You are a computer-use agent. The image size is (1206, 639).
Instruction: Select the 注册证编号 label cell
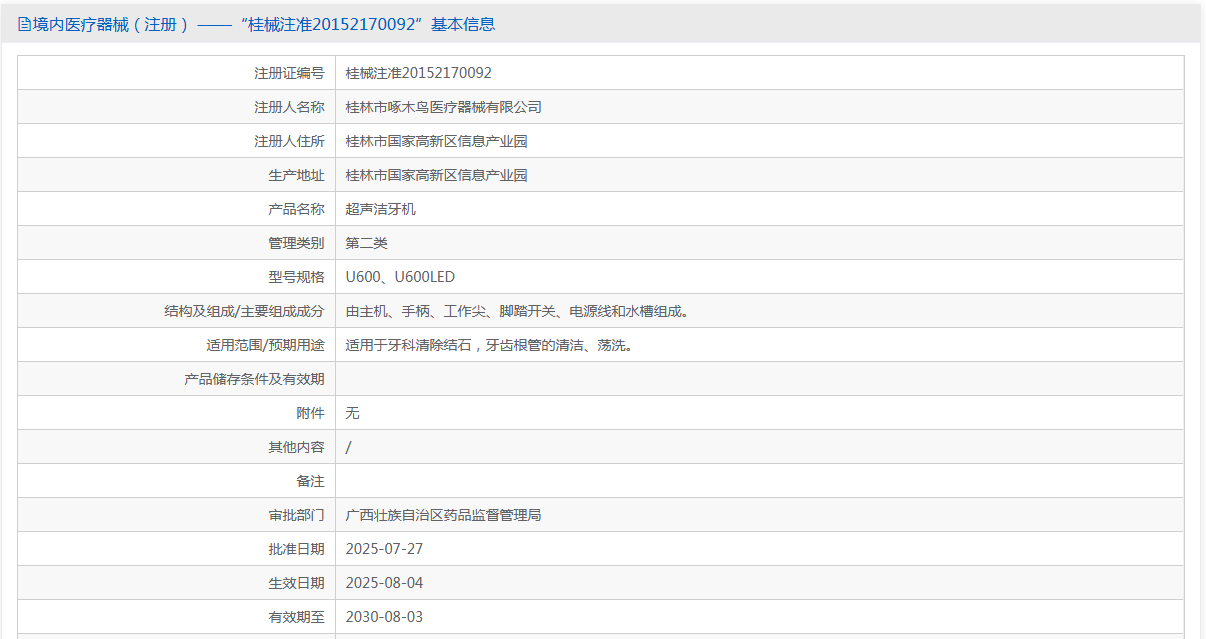click(x=177, y=73)
